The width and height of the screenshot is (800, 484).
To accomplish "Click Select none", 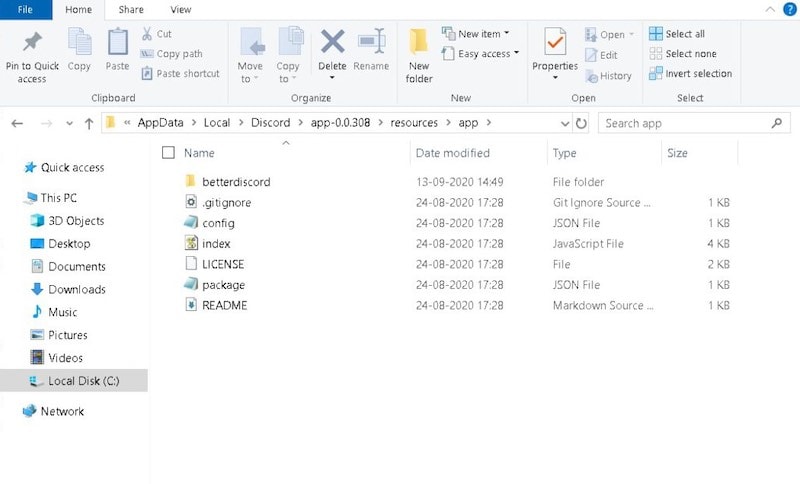I will click(683, 54).
